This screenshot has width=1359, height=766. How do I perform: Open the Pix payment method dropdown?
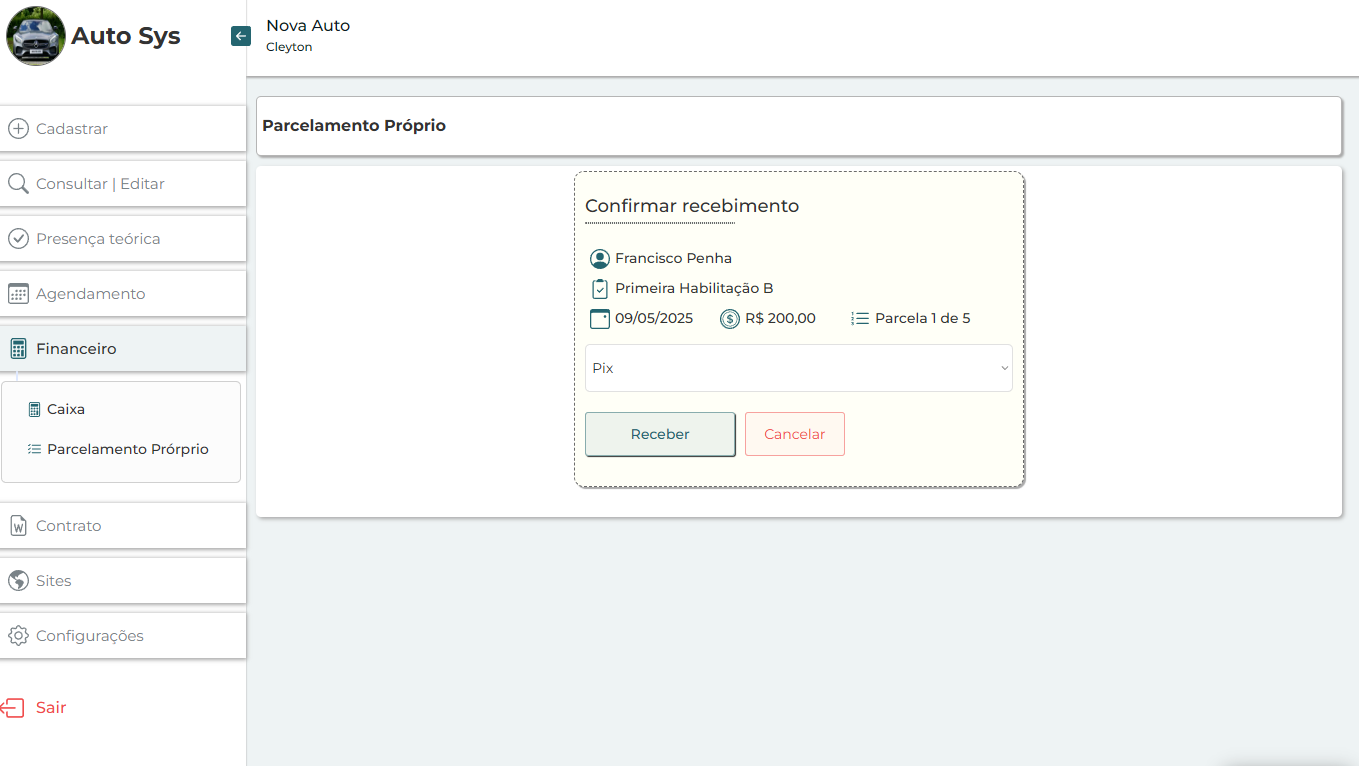click(798, 368)
